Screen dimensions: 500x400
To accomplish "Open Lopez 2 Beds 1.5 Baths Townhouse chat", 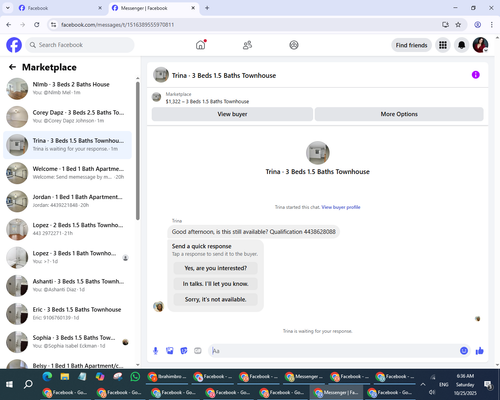I will pyautogui.click(x=68, y=229).
